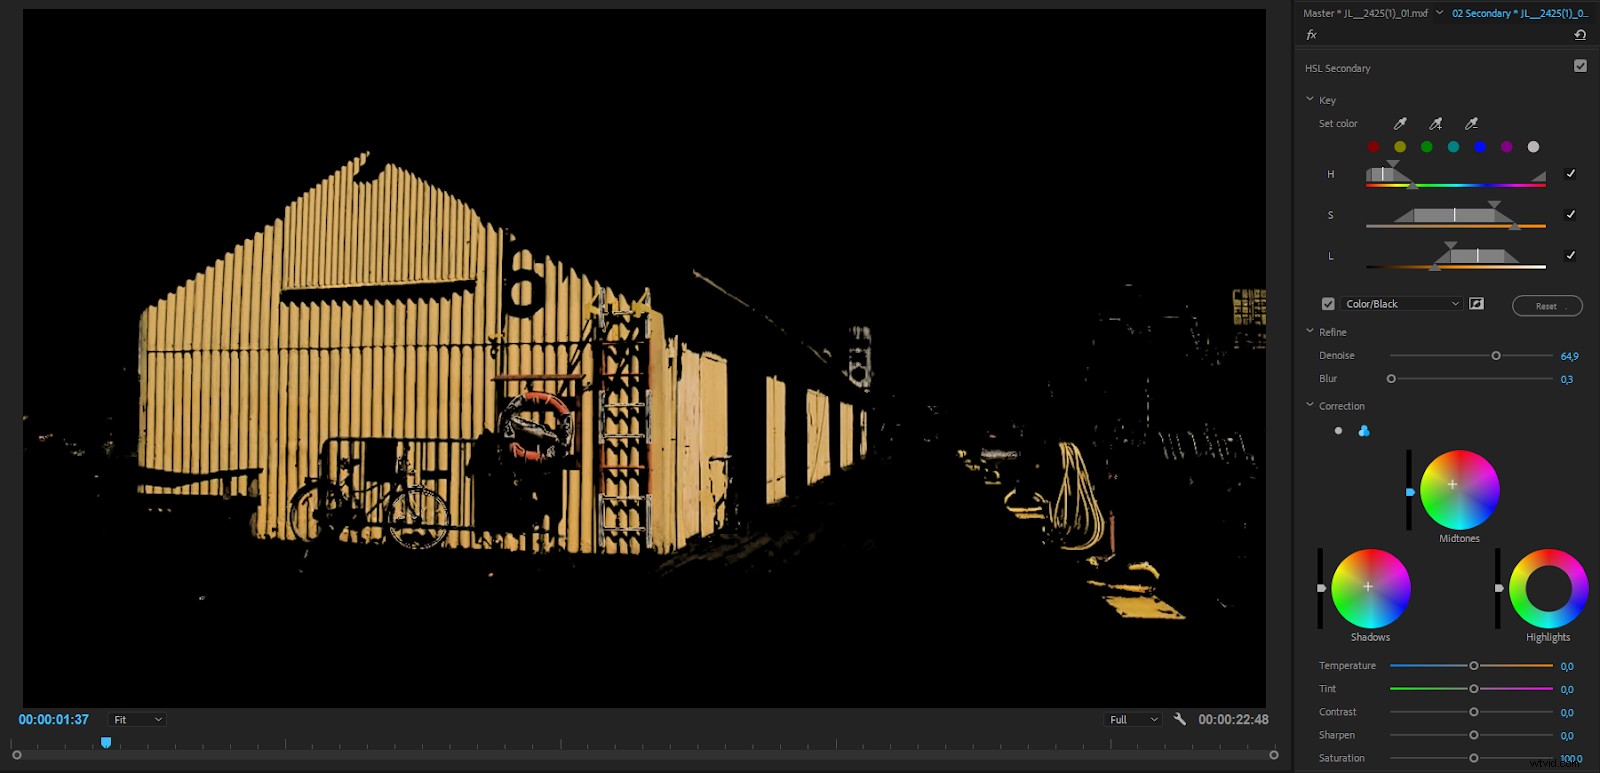Click the Temperature slider handle
This screenshot has height=773, width=1600.
click(x=1474, y=666)
